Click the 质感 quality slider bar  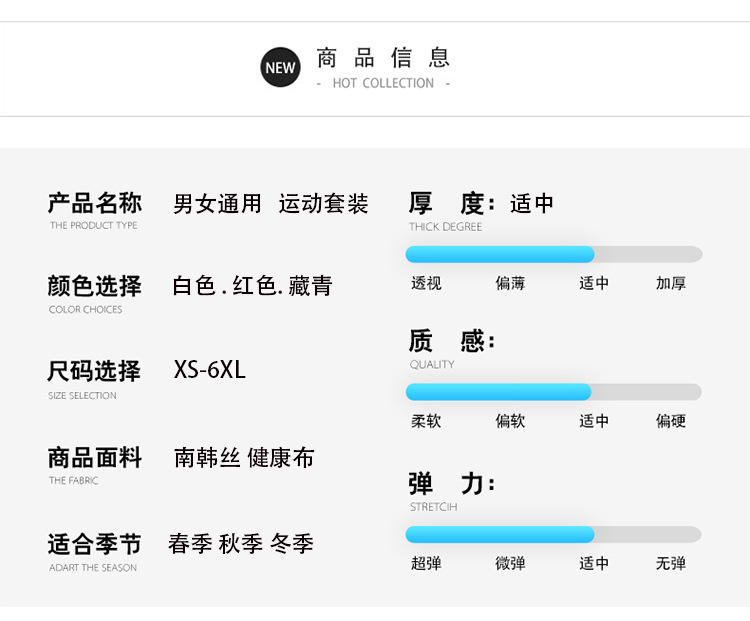[x=553, y=392]
